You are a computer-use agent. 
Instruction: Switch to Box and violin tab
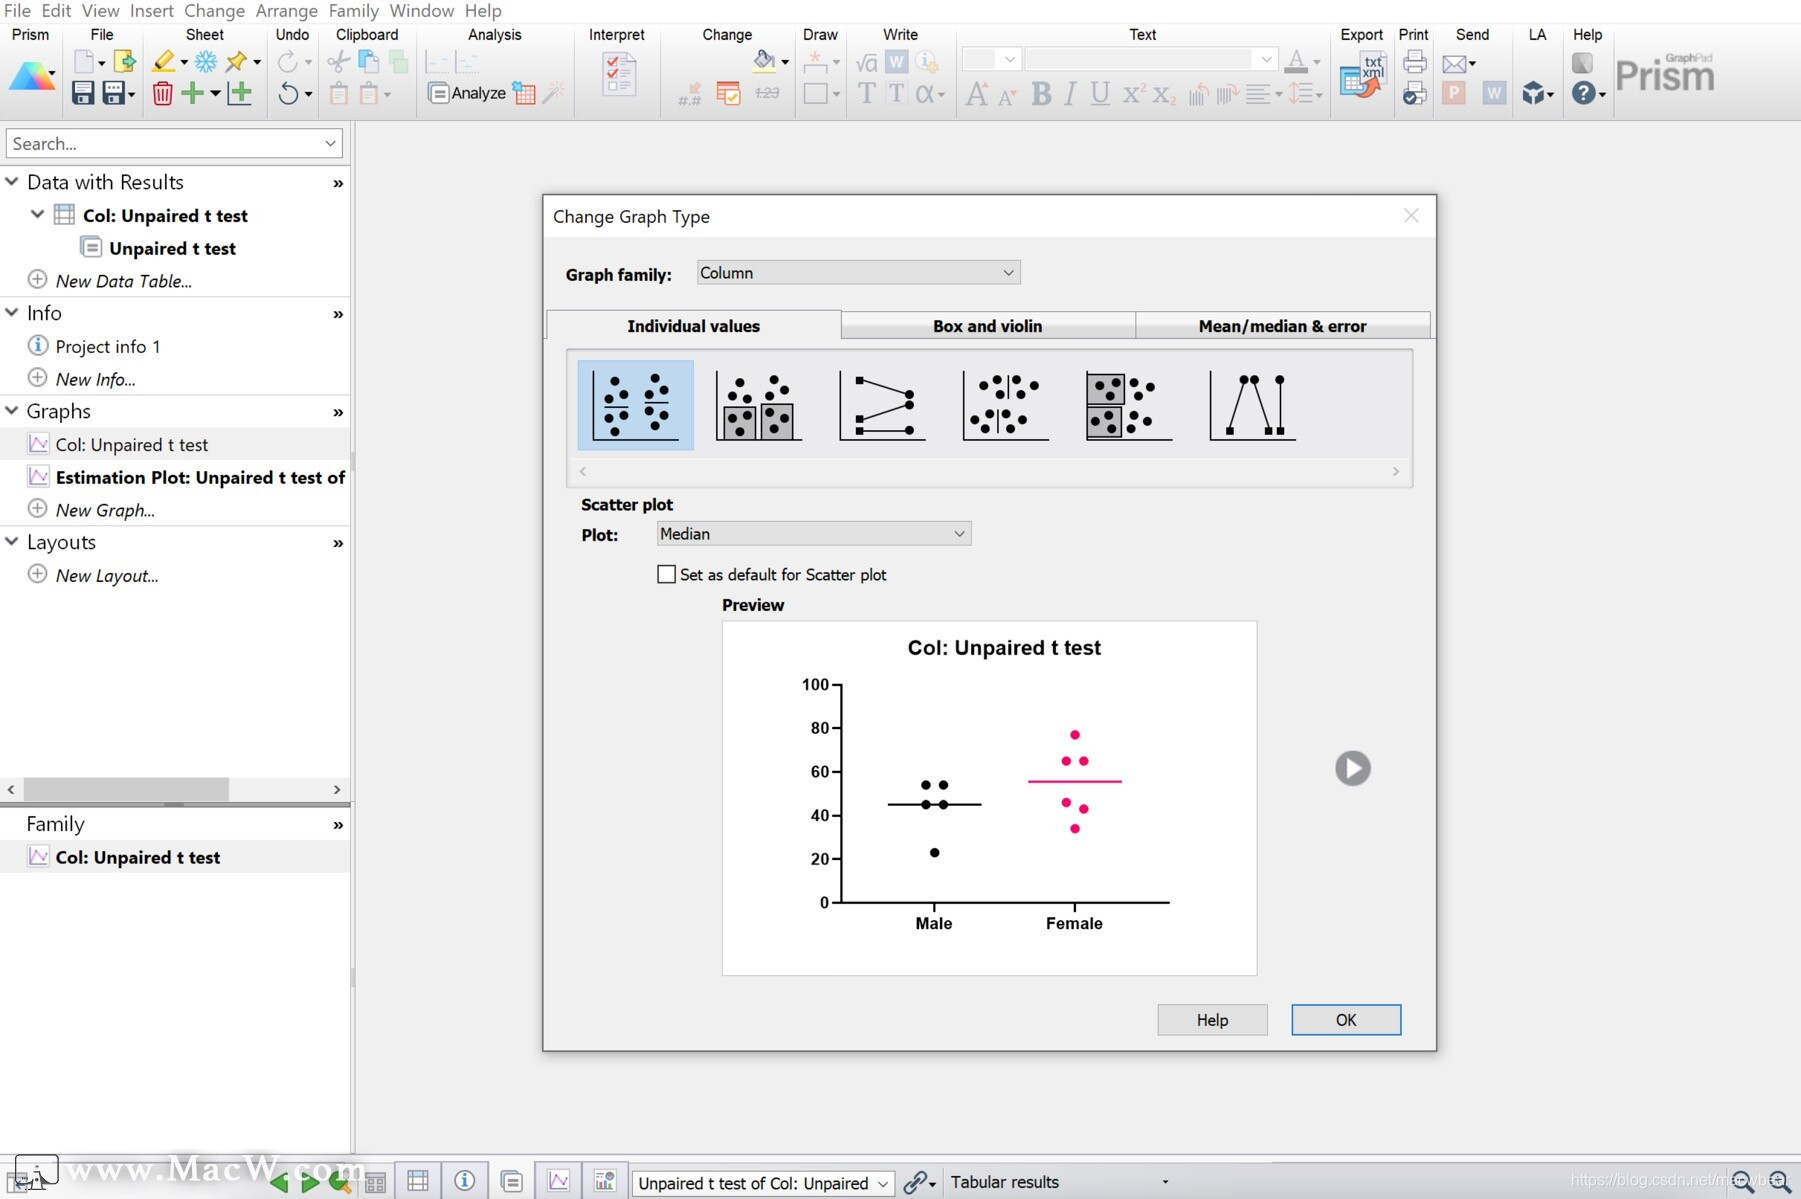pyautogui.click(x=987, y=326)
